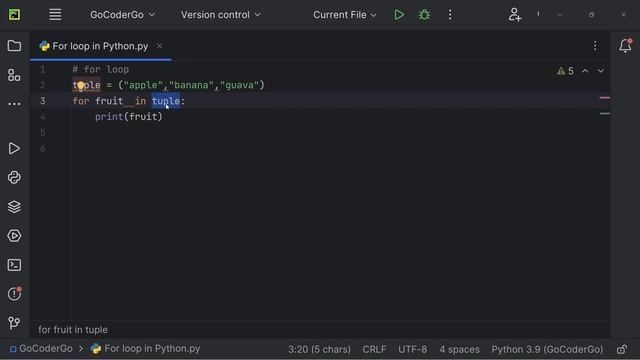The width and height of the screenshot is (640, 360).
Task: Open the Python Console tool window
Action: point(14,178)
